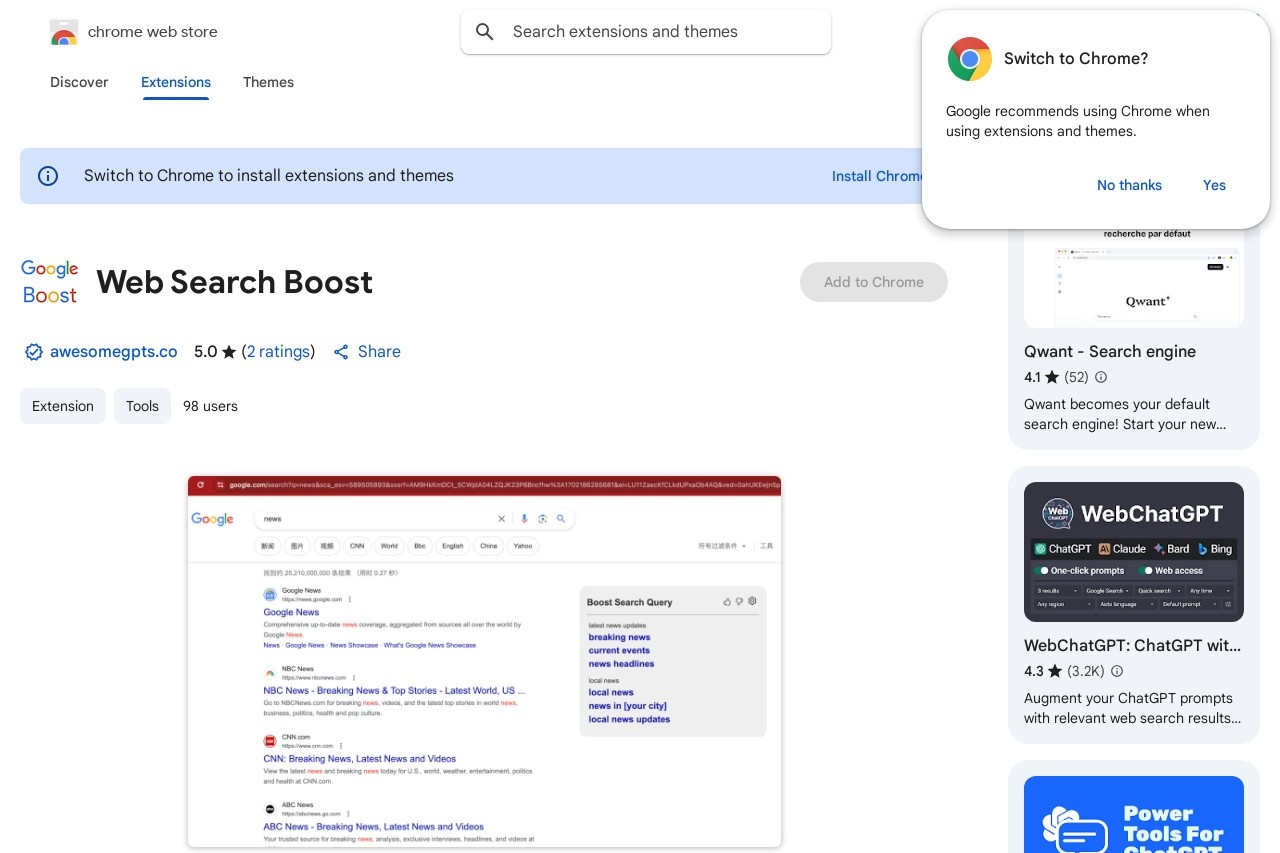Focus the Search extensions and themes field
The image size is (1280, 853).
click(646, 32)
